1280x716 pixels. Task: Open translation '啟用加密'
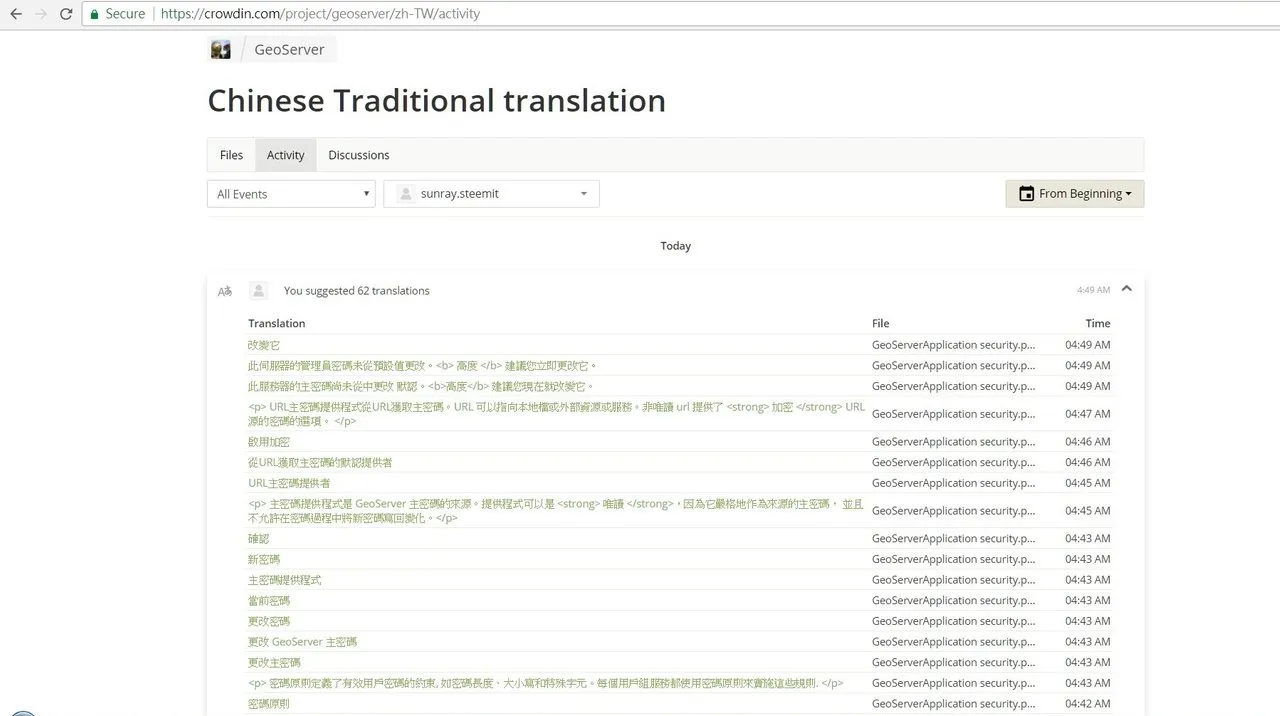click(x=269, y=442)
